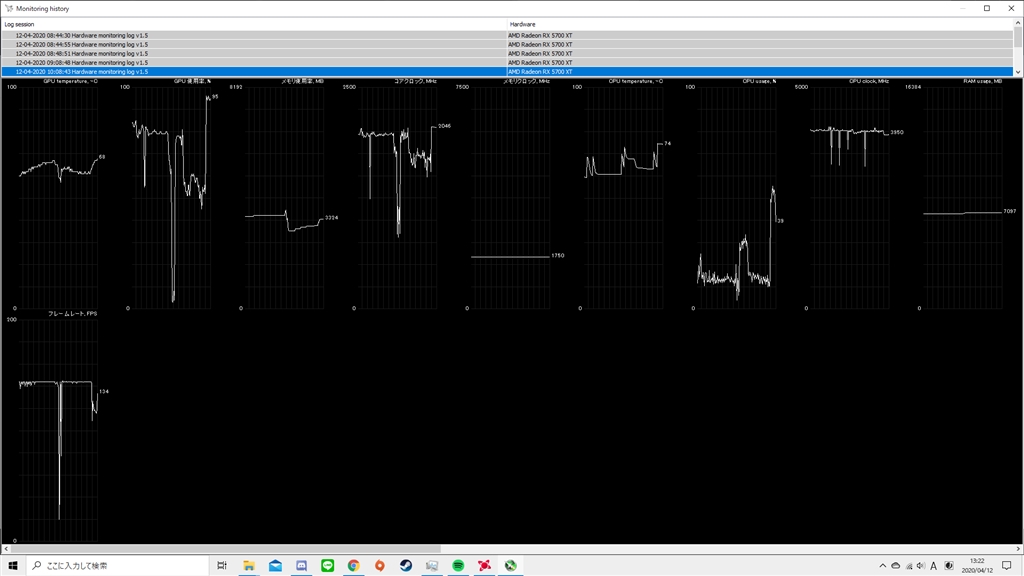Click the horizontal scrollbar left arrow

(x=6, y=549)
